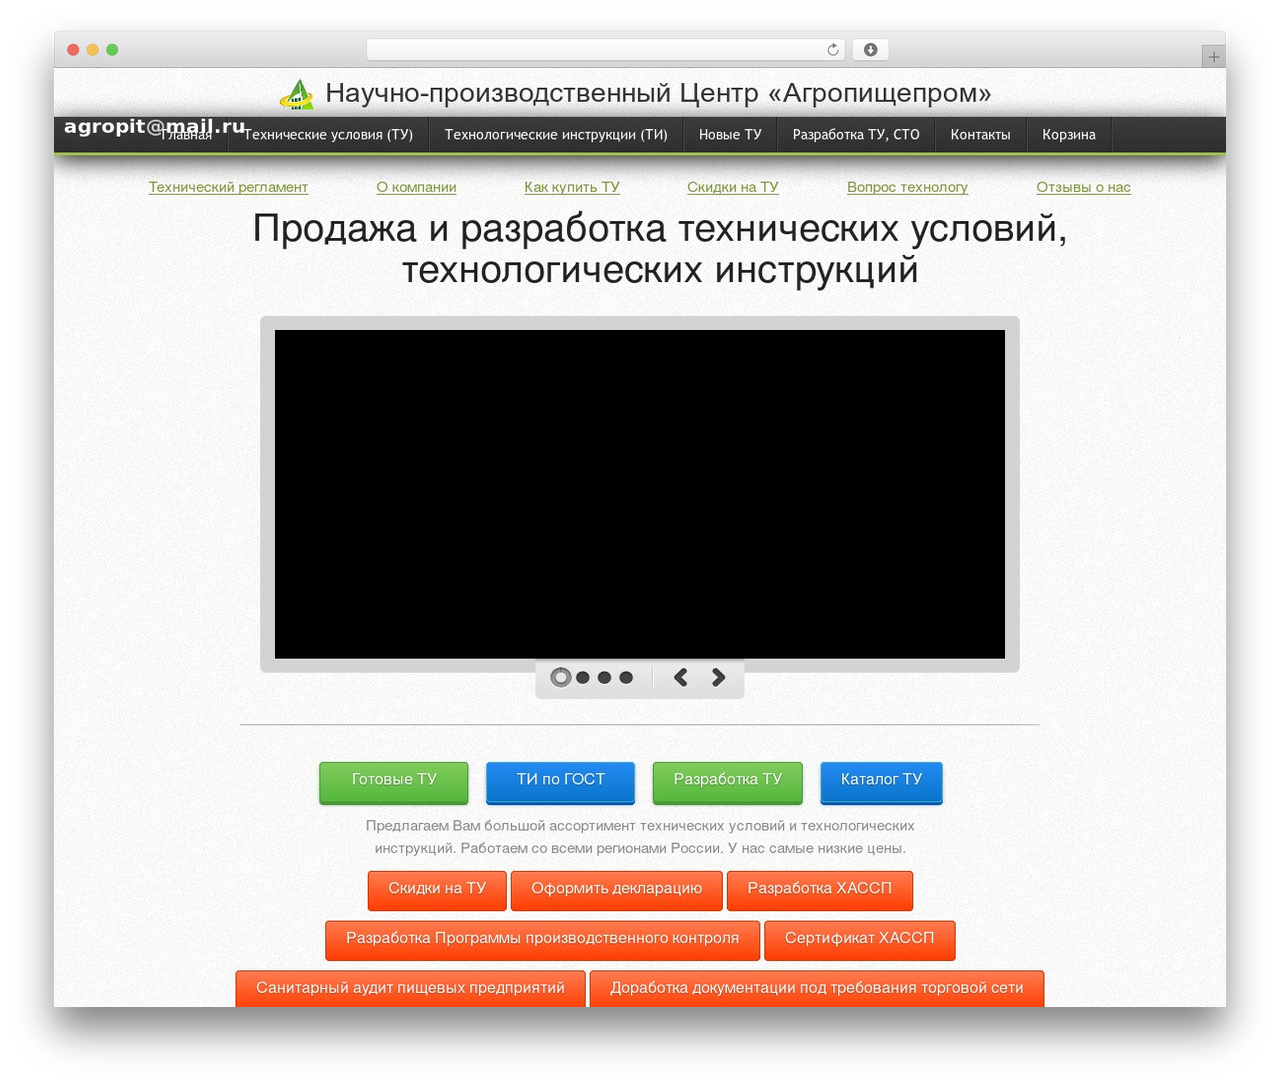Open the Новые ТУ menu item
The height and width of the screenshot is (1084, 1280).
tap(730, 135)
